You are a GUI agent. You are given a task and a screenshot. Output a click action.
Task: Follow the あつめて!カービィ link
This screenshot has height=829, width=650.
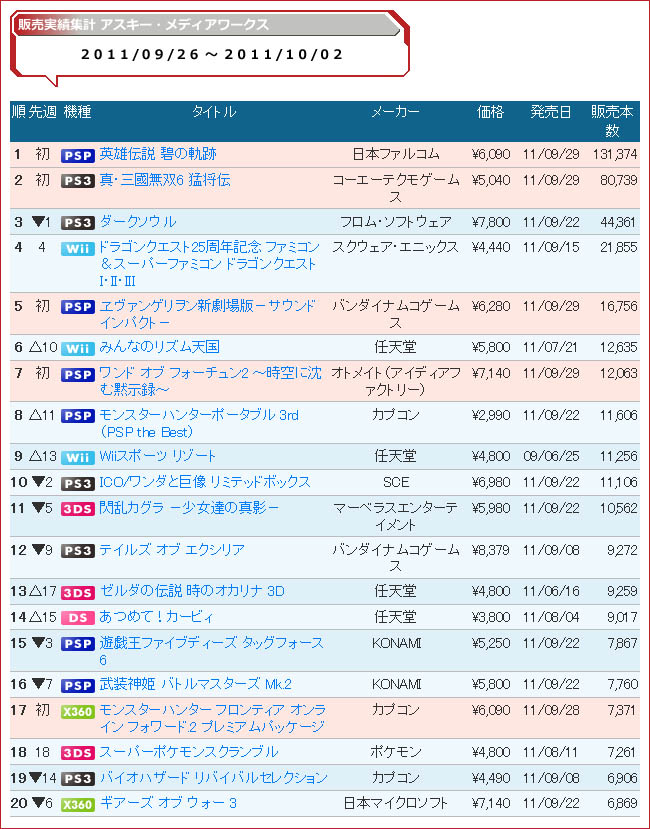[156, 617]
